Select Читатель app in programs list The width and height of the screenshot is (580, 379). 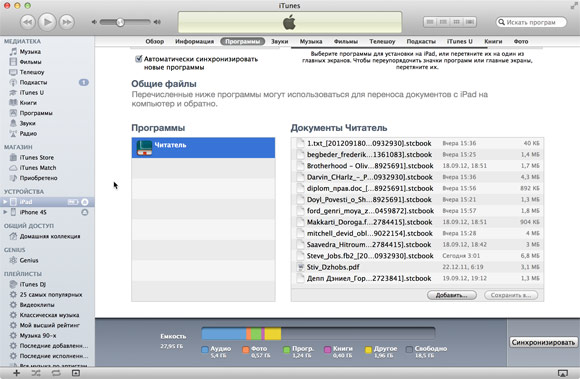203,148
